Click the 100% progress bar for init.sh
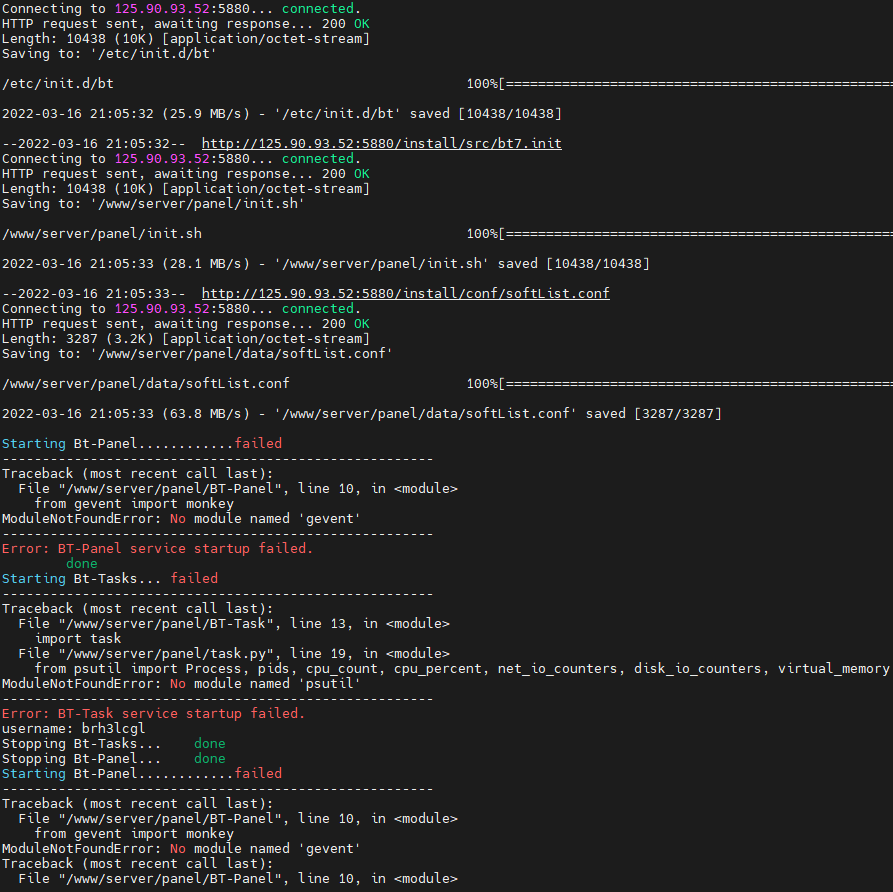Image resolution: width=893 pixels, height=892 pixels. coord(679,234)
